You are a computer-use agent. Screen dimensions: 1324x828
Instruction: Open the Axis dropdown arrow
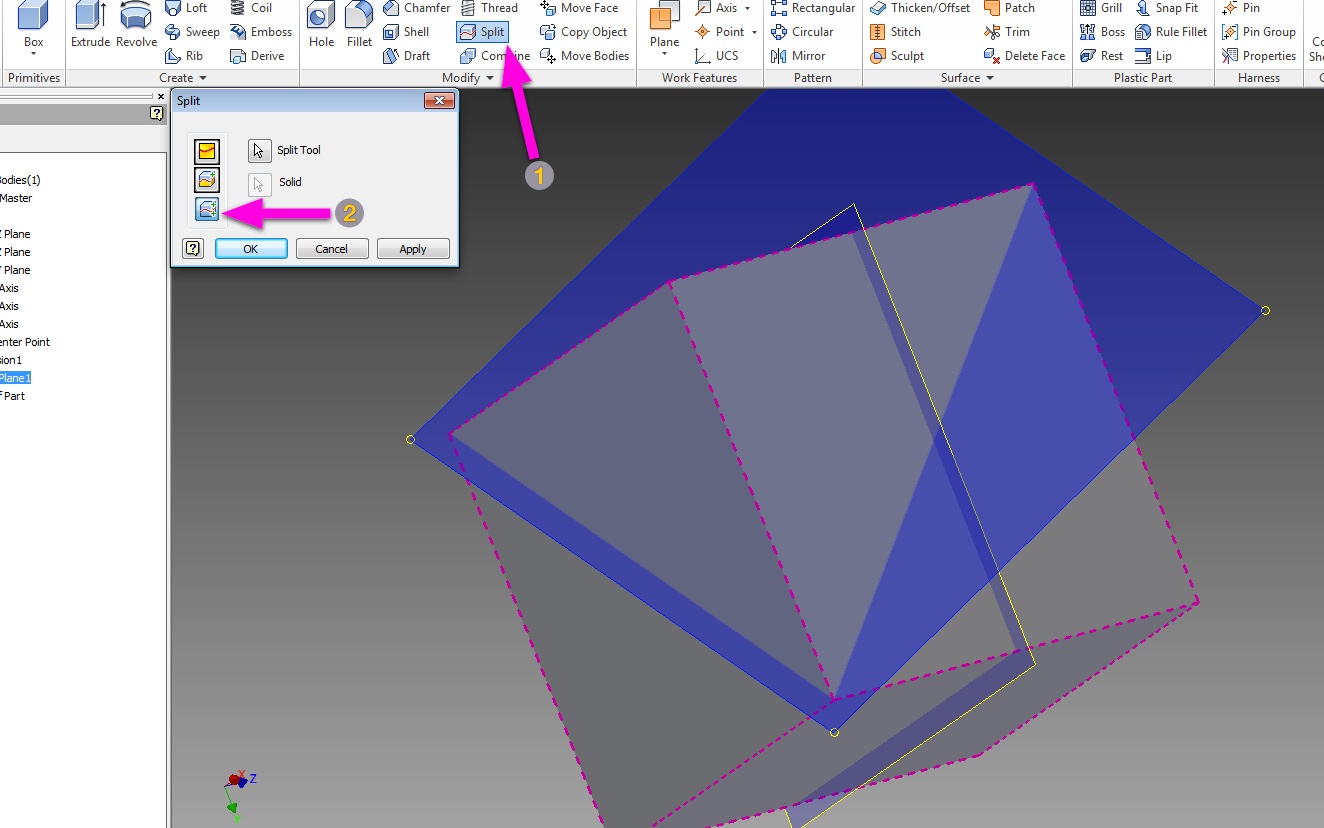click(x=747, y=8)
